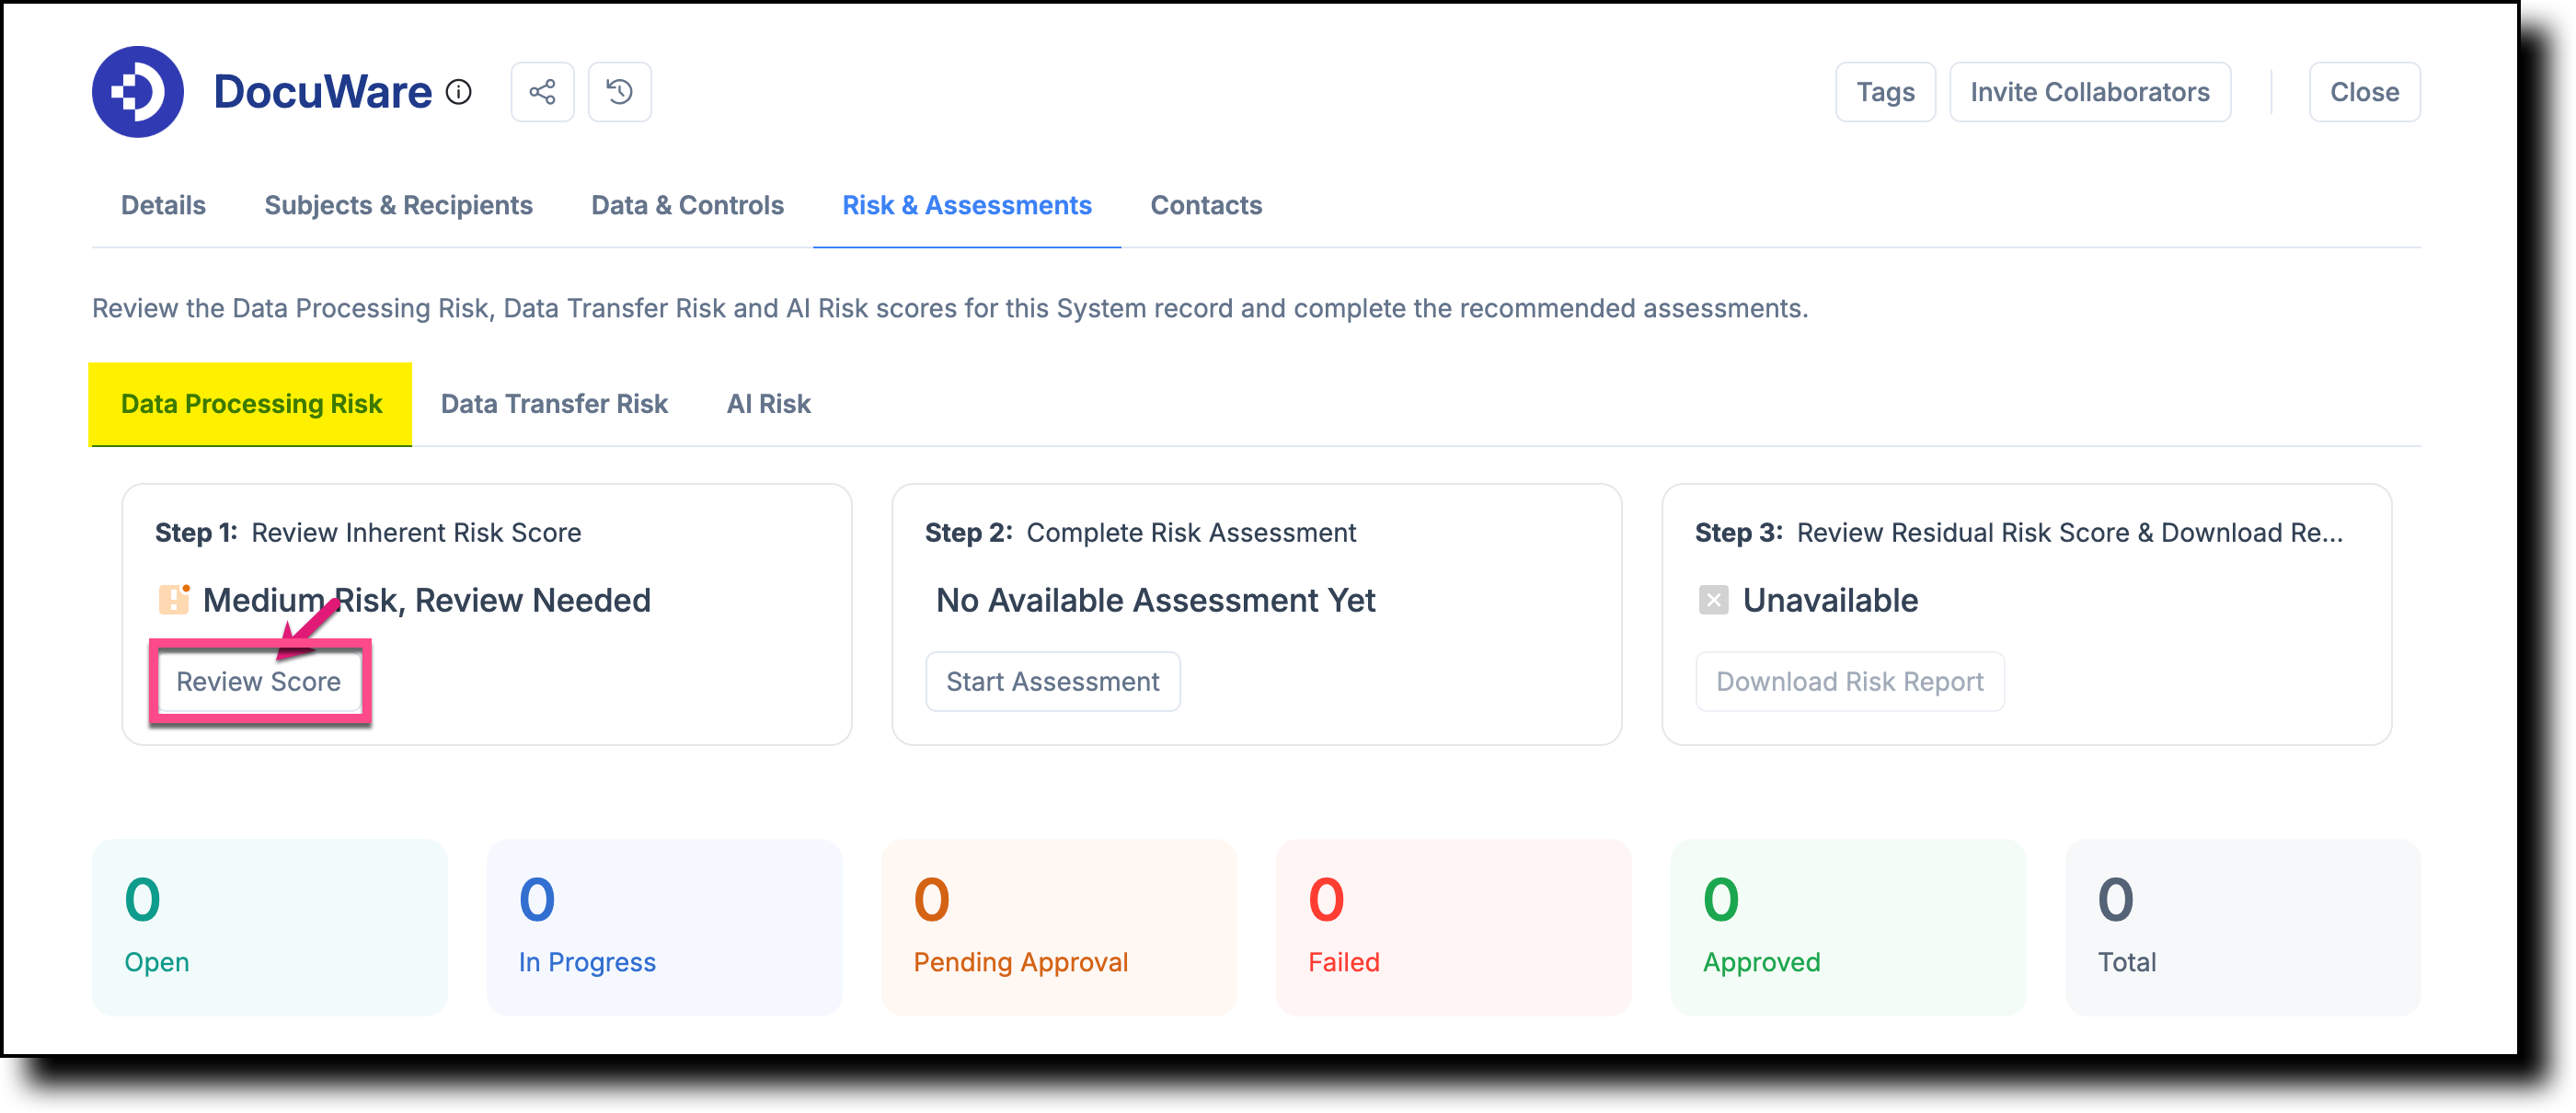2576x1113 pixels.
Task: Click Invite Collaborators
Action: pyautogui.click(x=2089, y=92)
